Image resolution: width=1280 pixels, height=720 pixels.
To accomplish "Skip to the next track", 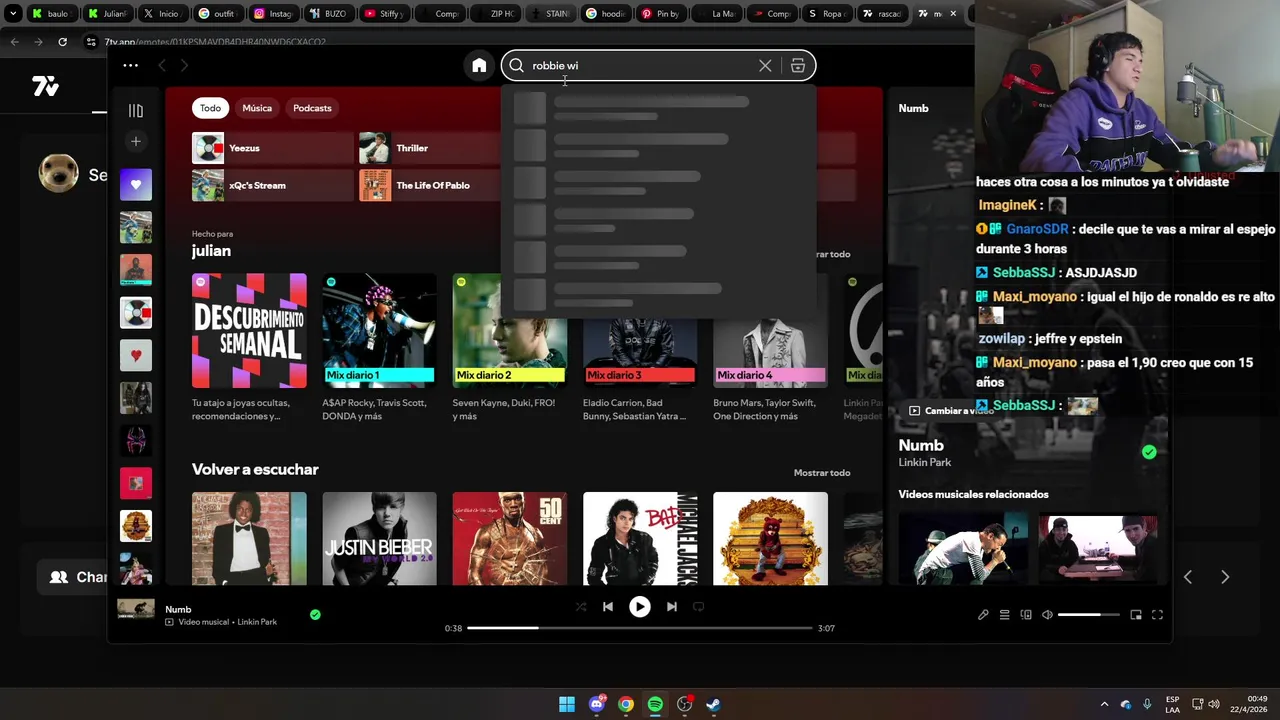I will point(671,607).
